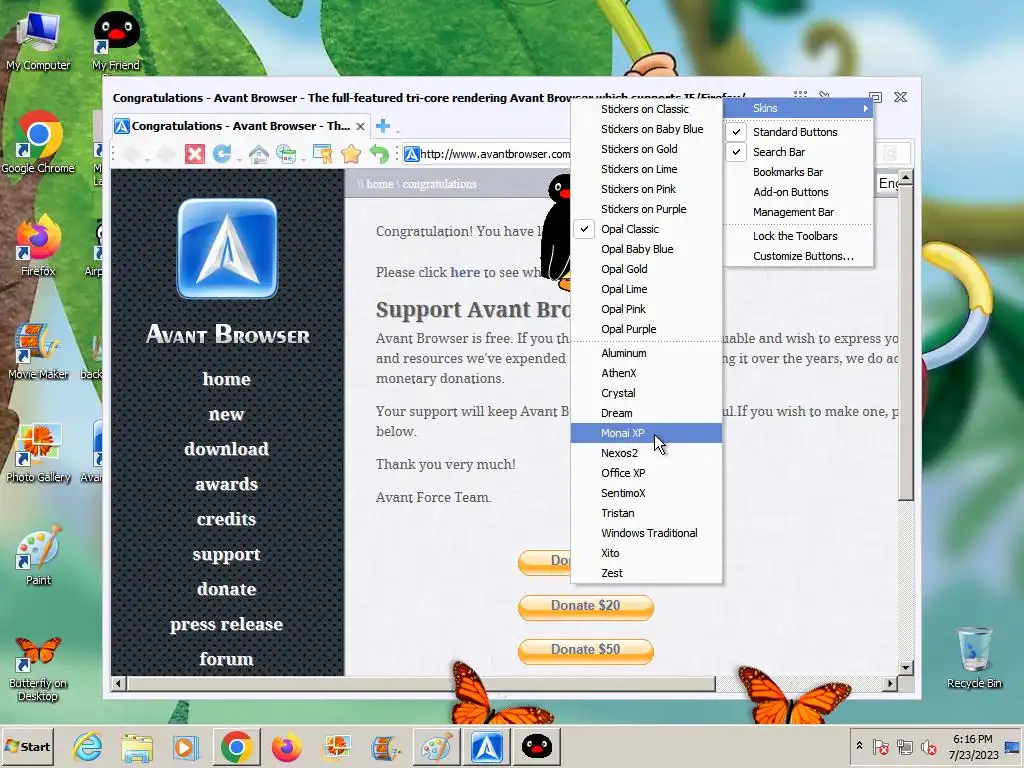Enable the Add-on Buttons option
1024x768 pixels.
pos(798,192)
